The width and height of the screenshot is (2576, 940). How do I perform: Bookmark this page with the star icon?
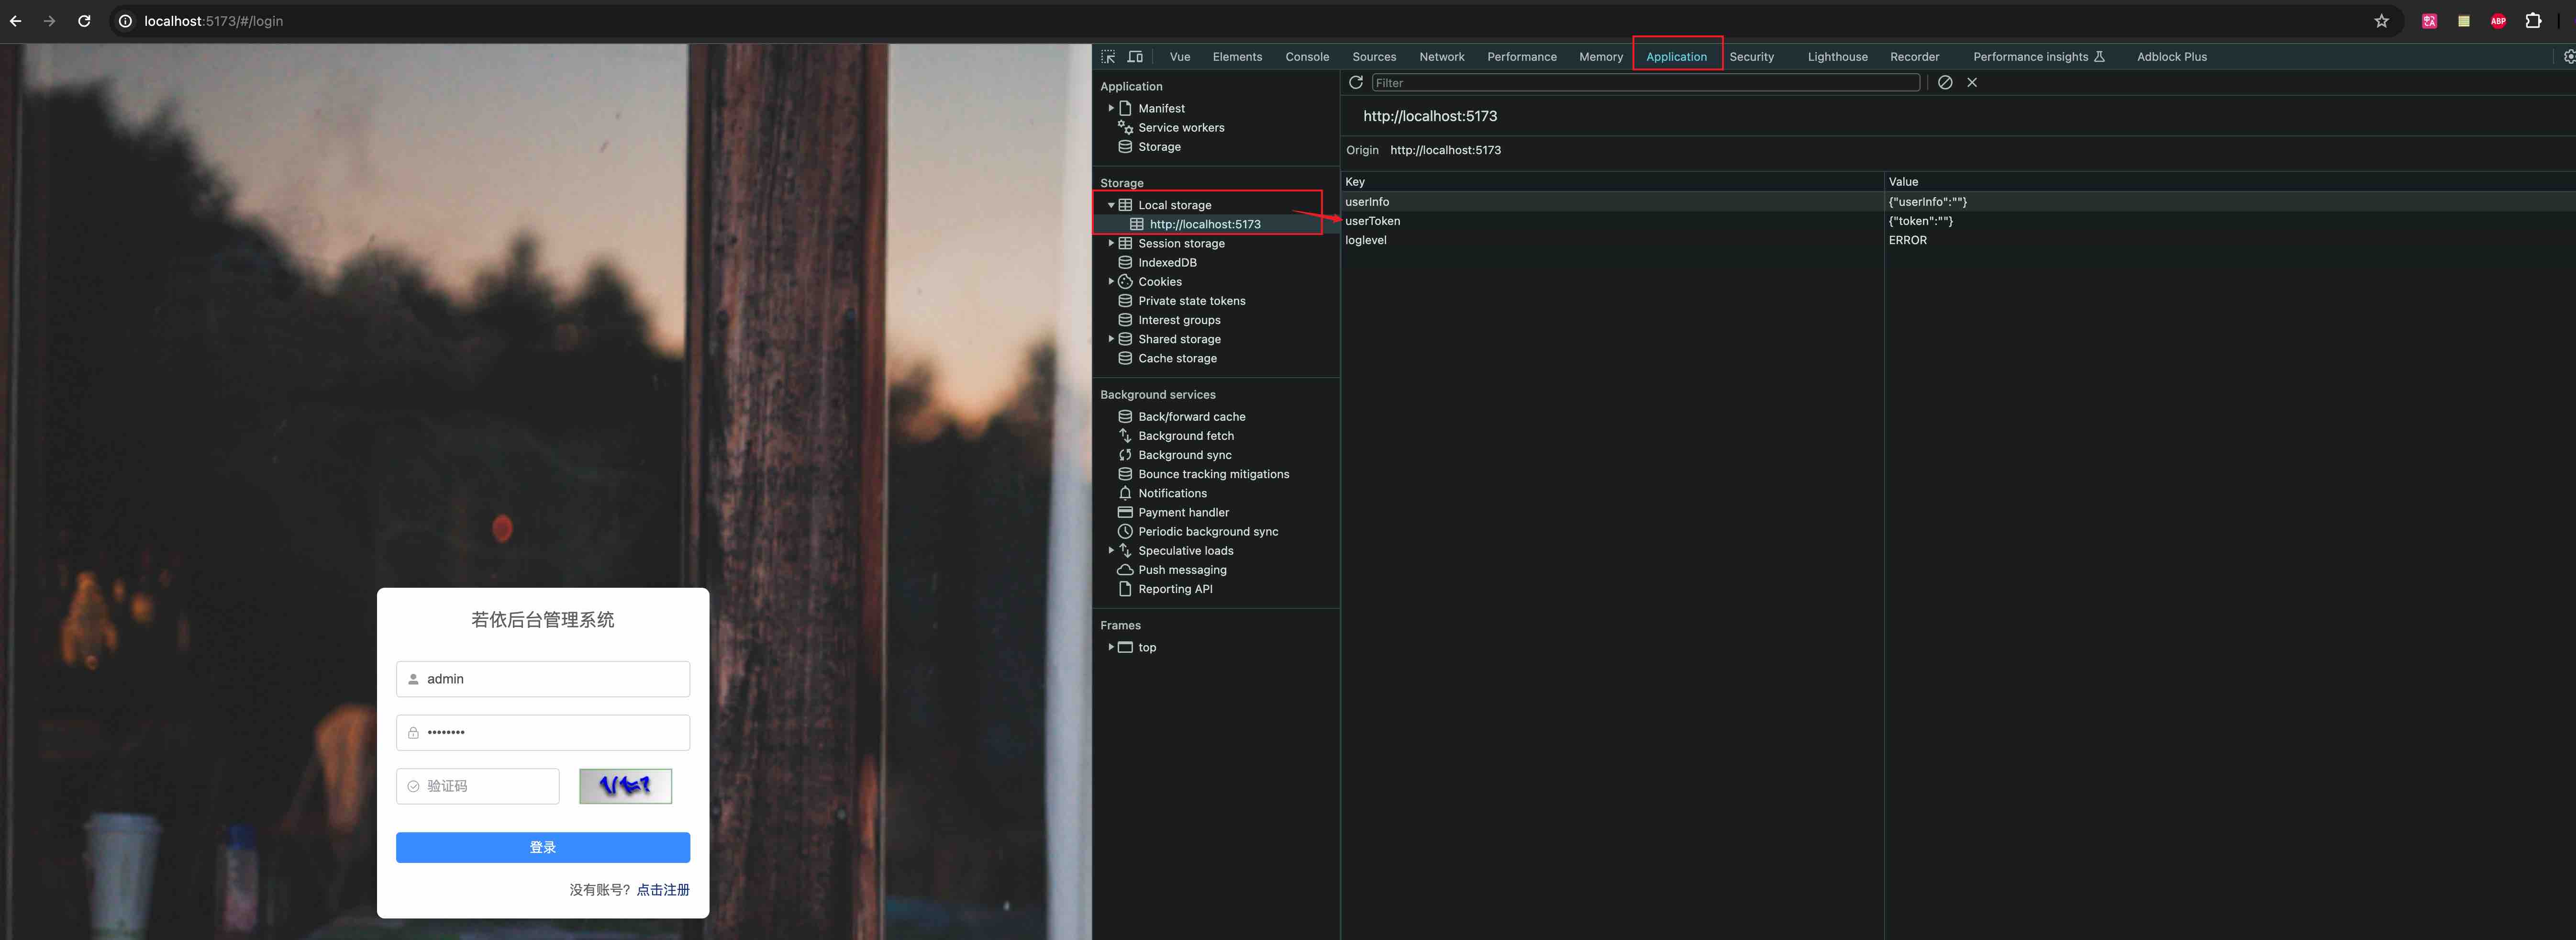pyautogui.click(x=2381, y=21)
